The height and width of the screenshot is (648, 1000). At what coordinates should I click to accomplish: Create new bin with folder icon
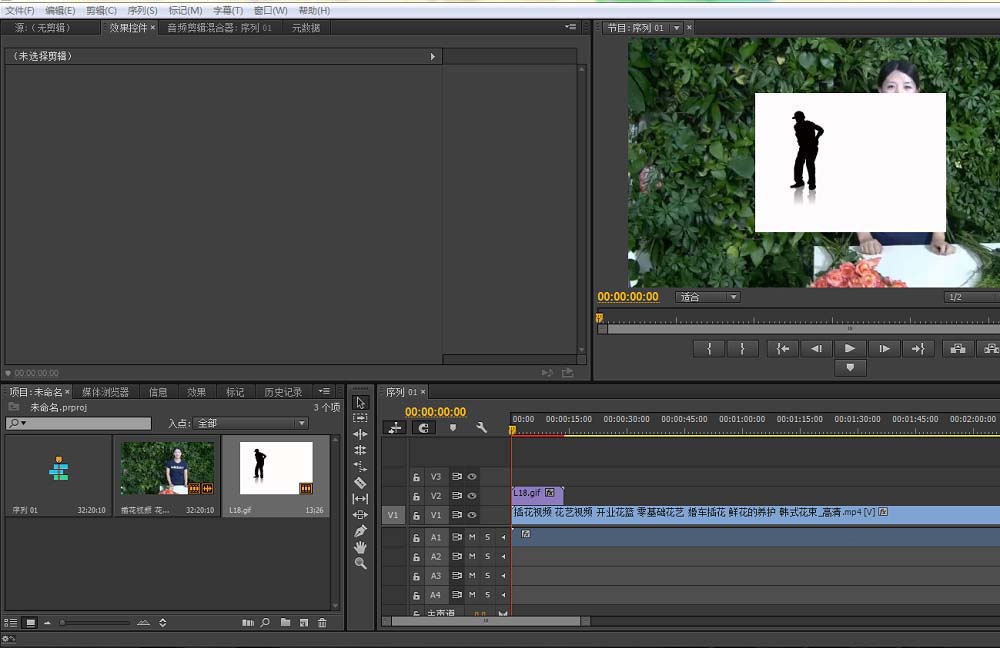pos(286,623)
